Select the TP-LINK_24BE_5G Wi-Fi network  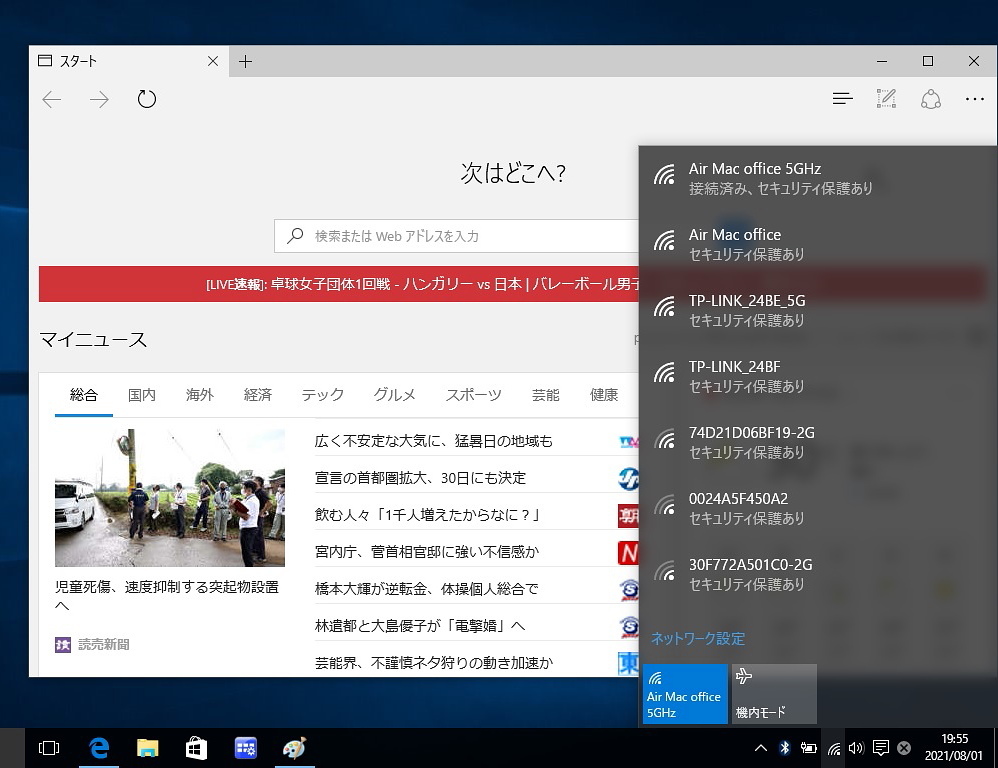point(817,311)
